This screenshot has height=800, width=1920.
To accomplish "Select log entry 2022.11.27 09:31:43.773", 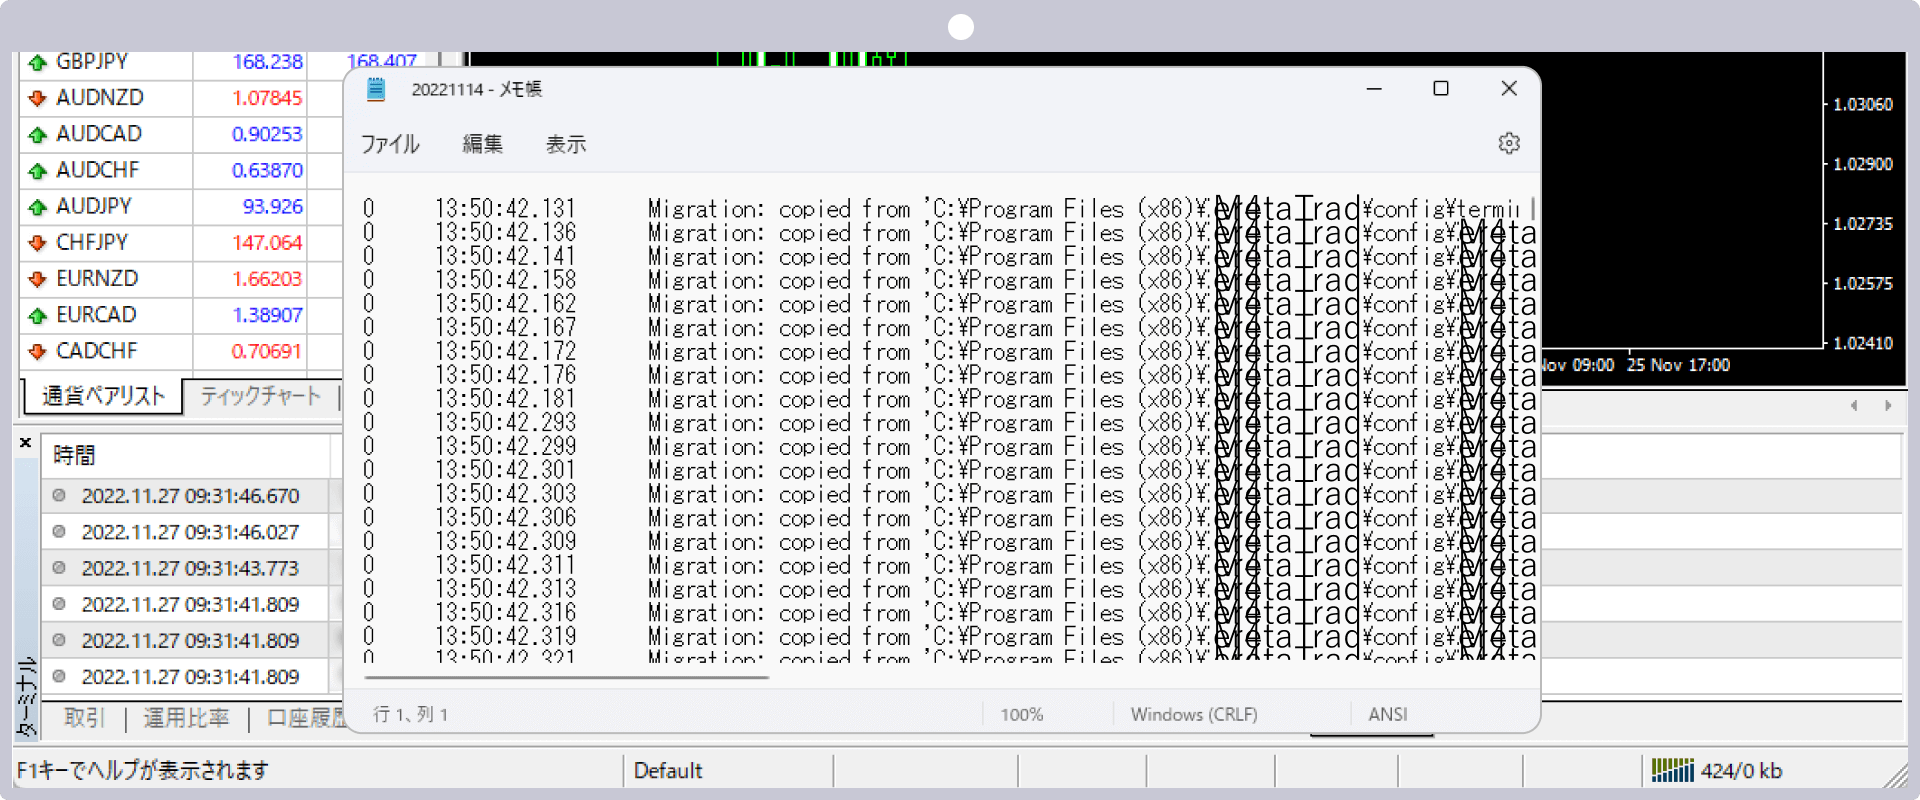I will [190, 568].
